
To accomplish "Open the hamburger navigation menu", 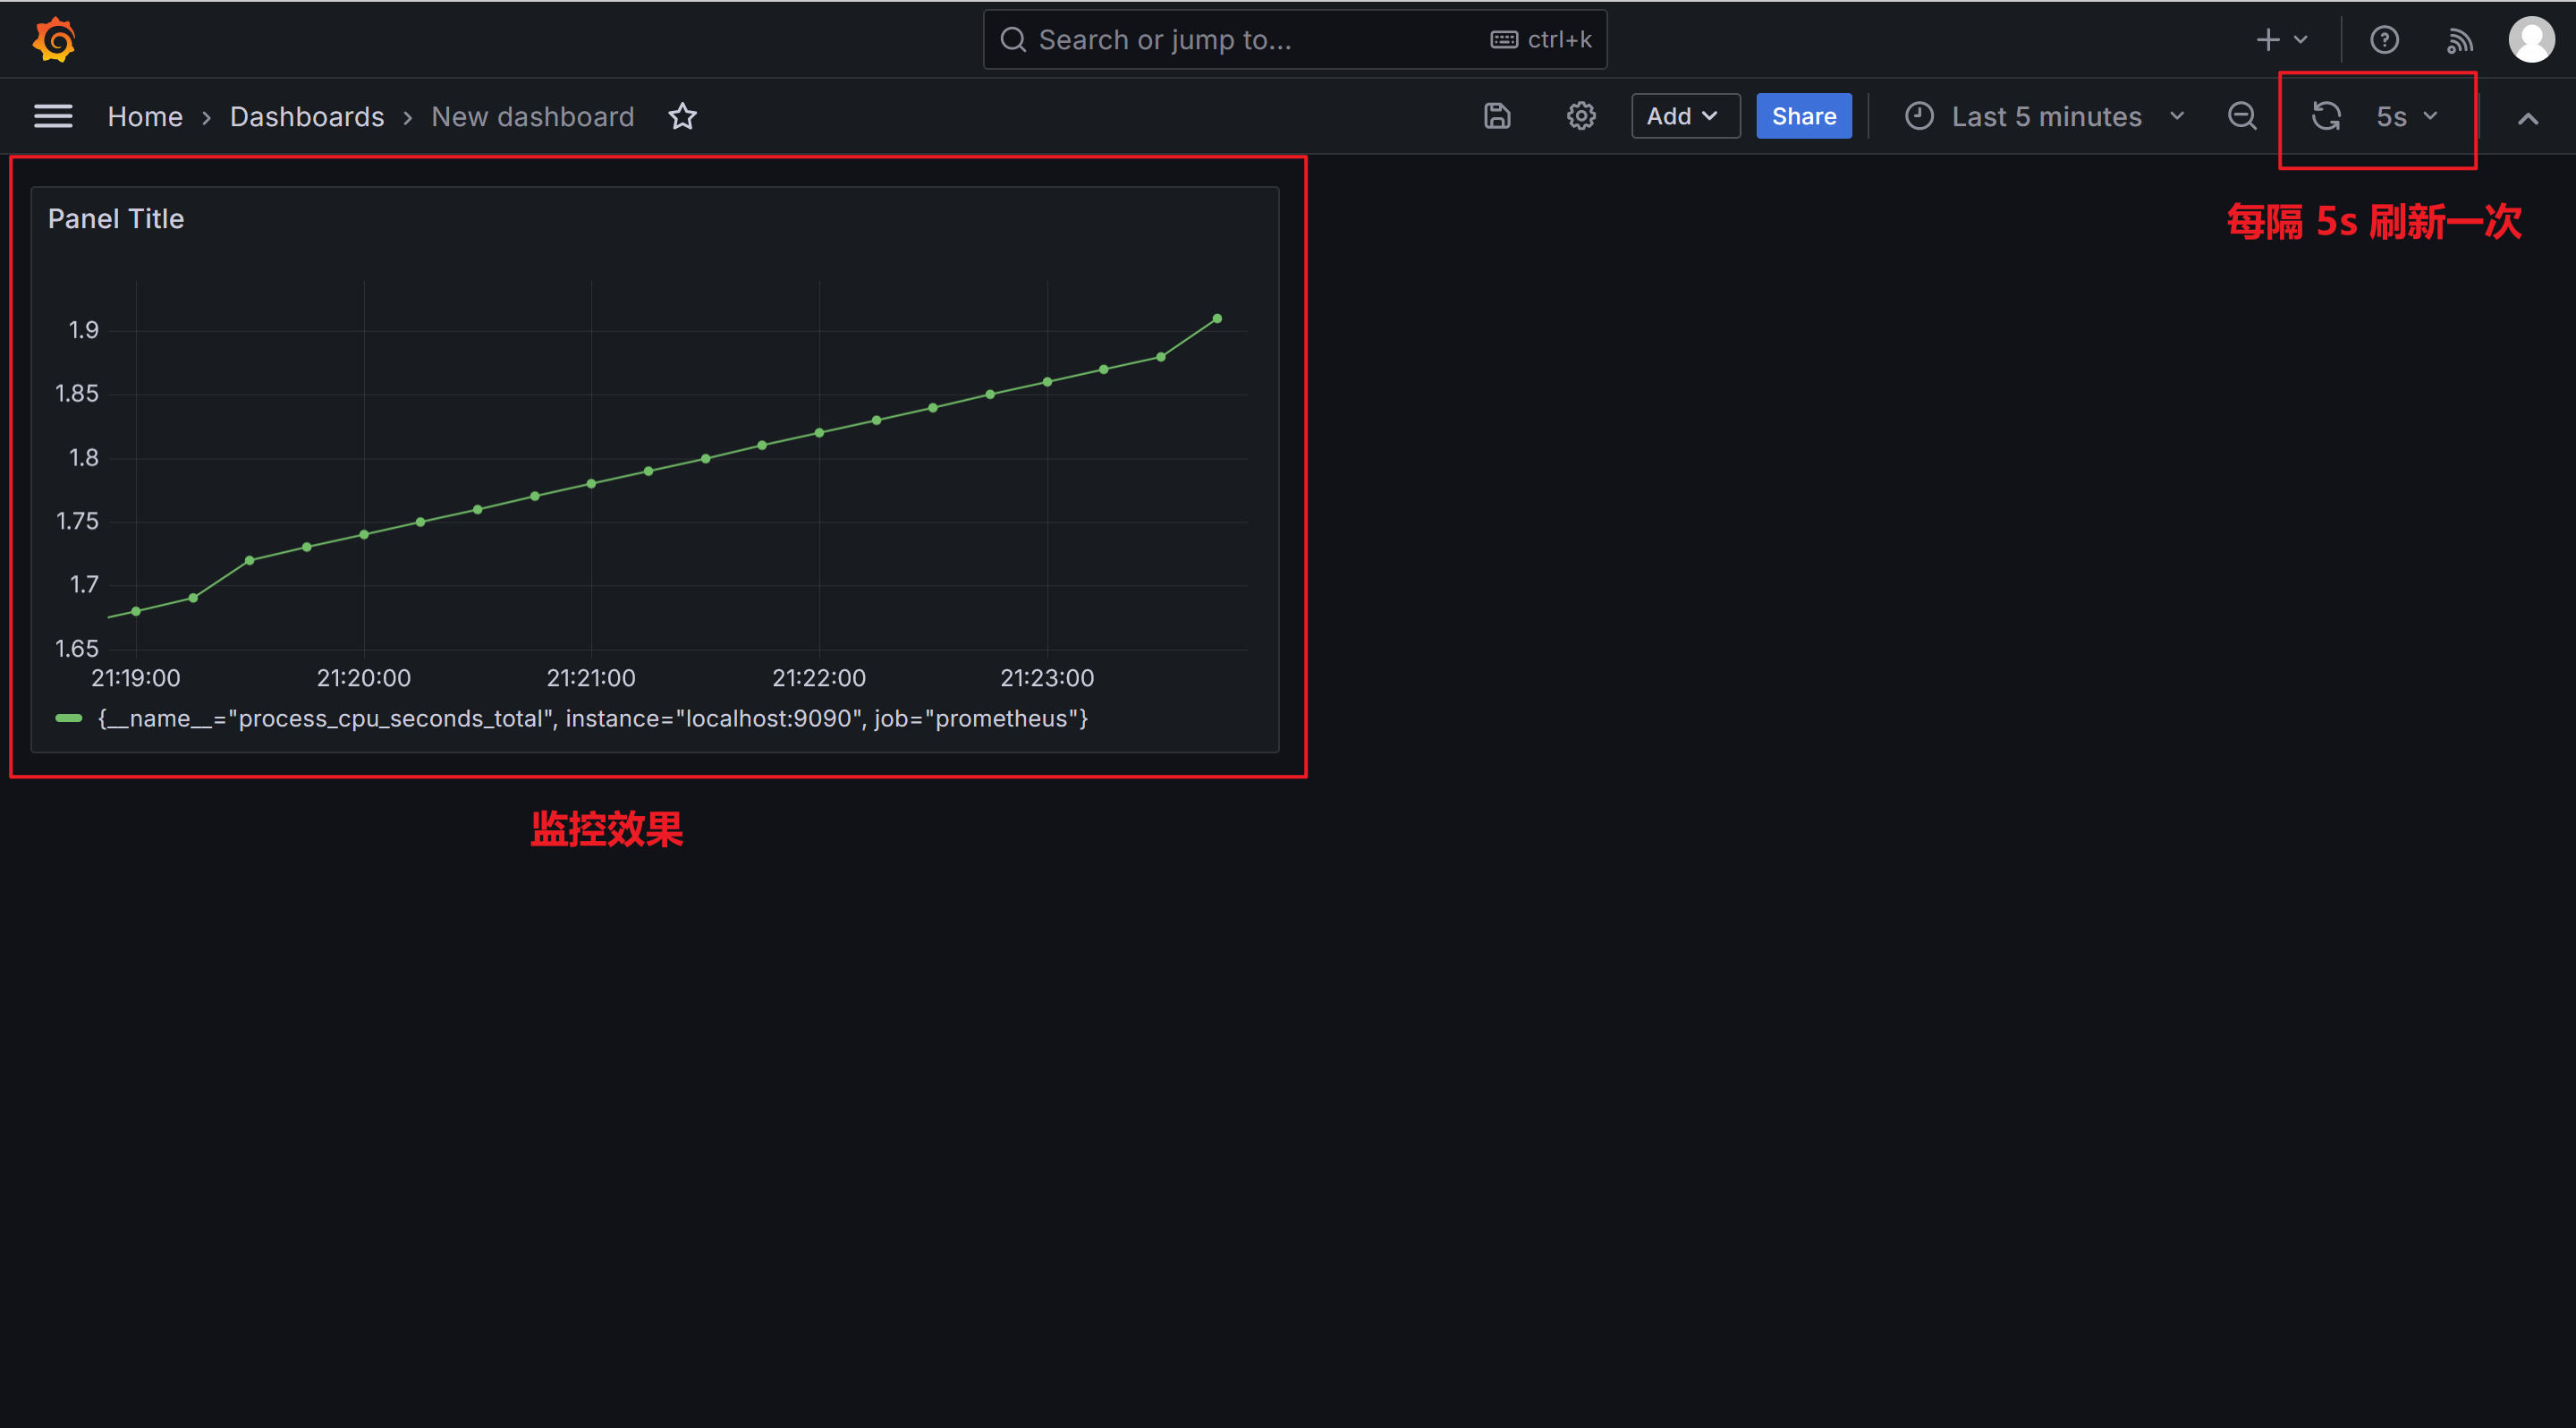I will (53, 117).
